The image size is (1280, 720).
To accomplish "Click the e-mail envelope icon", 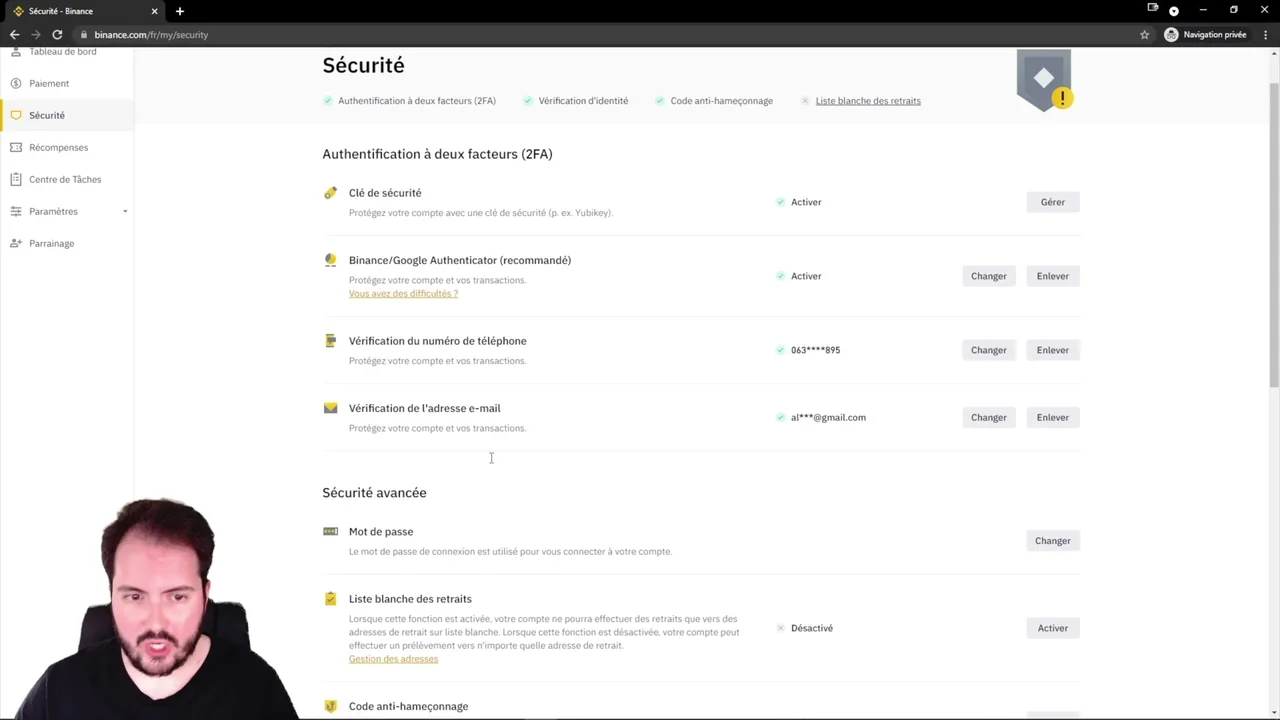I will pos(330,408).
